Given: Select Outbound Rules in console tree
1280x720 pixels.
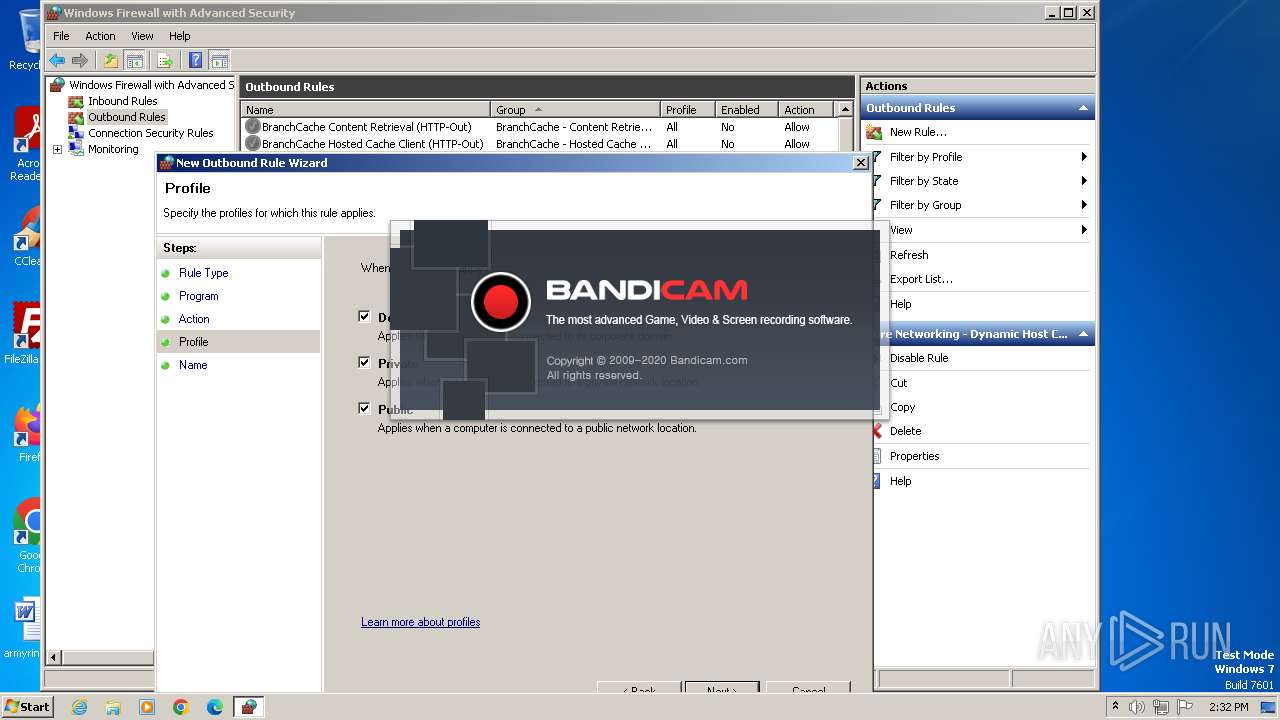Looking at the screenshot, I should point(127,117).
